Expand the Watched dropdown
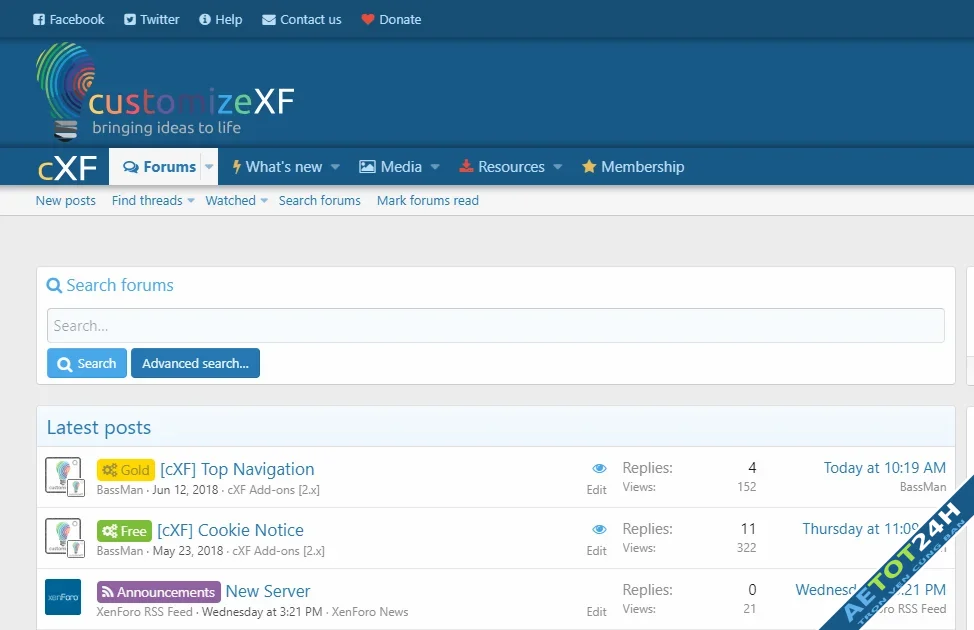 (263, 200)
